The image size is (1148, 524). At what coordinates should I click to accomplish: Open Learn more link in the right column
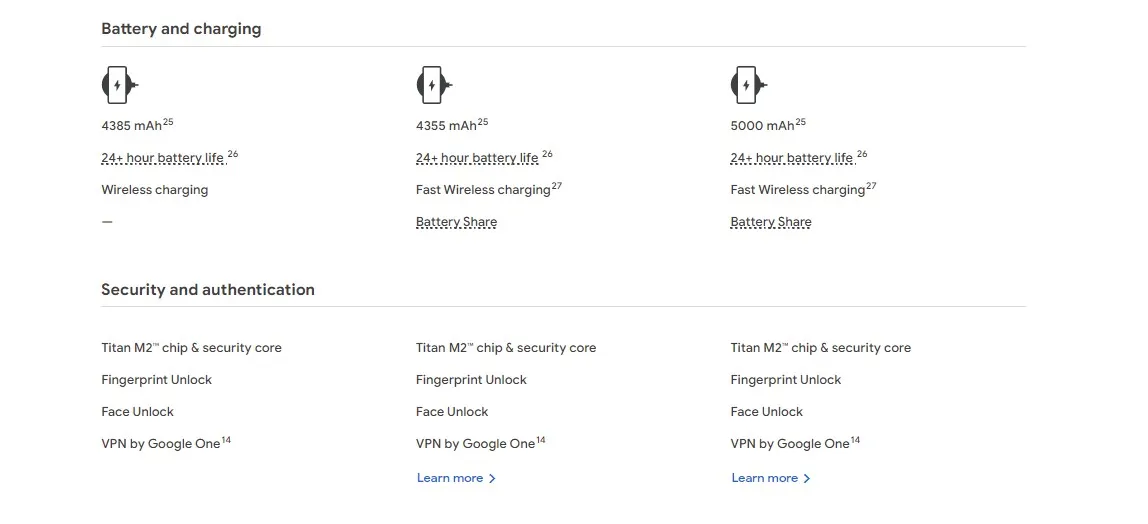(x=771, y=478)
